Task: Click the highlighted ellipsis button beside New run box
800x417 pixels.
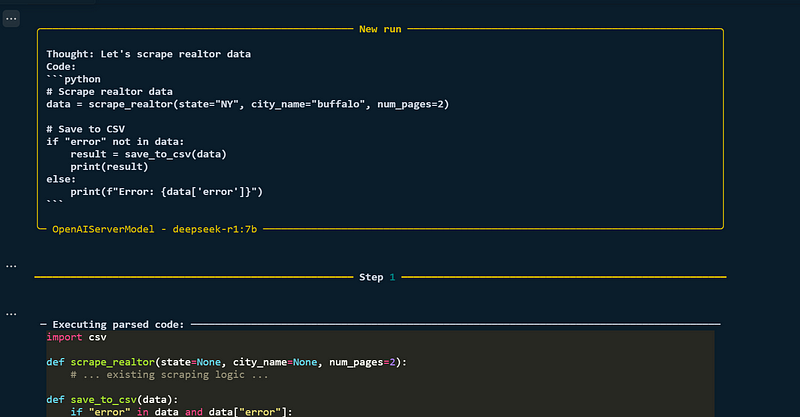Action: [x=11, y=19]
